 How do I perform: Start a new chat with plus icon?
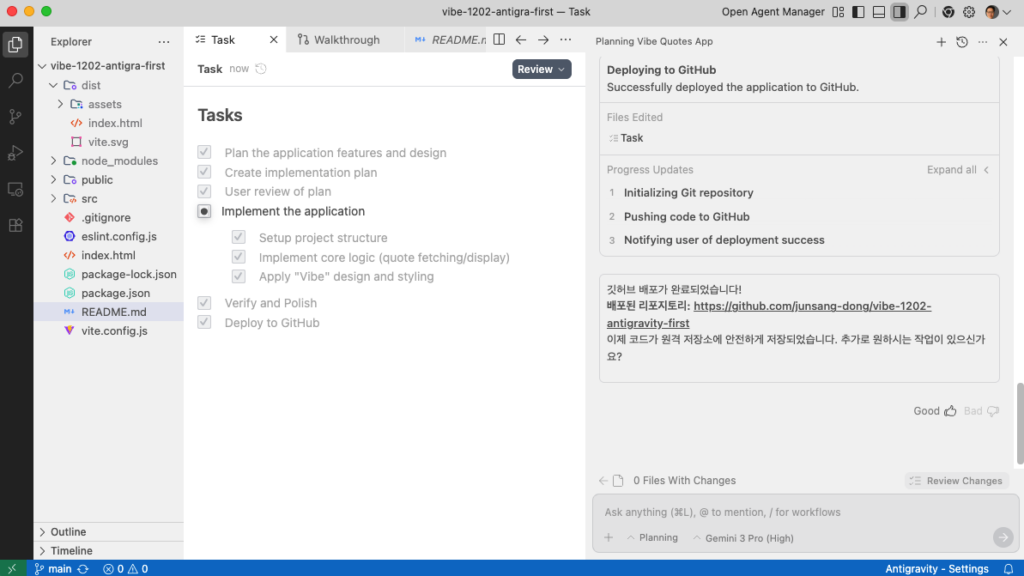click(x=941, y=42)
